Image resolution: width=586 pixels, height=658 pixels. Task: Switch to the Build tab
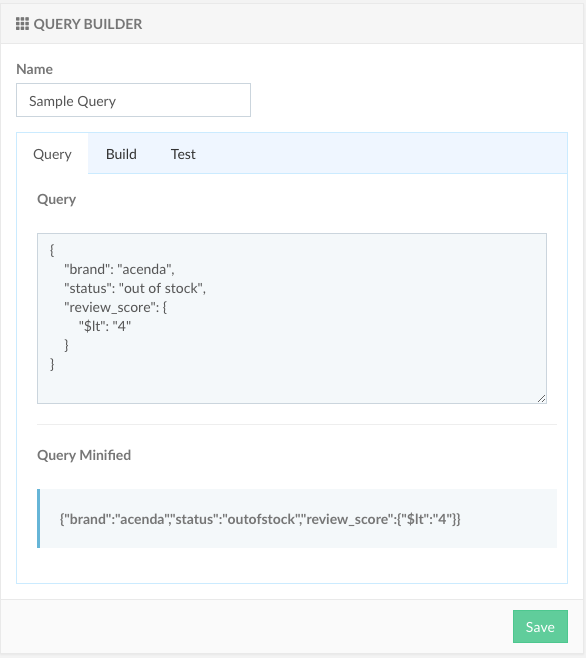point(121,154)
